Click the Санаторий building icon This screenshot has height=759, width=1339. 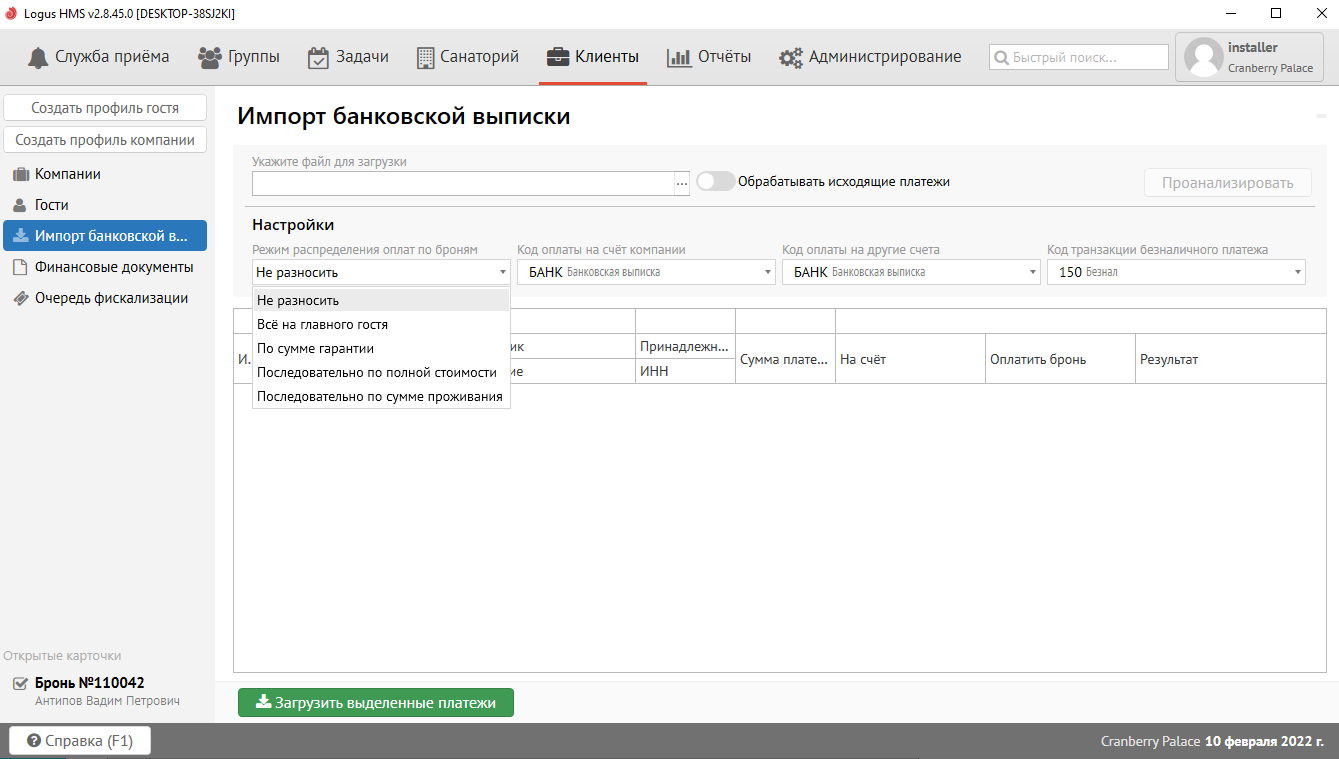426,57
